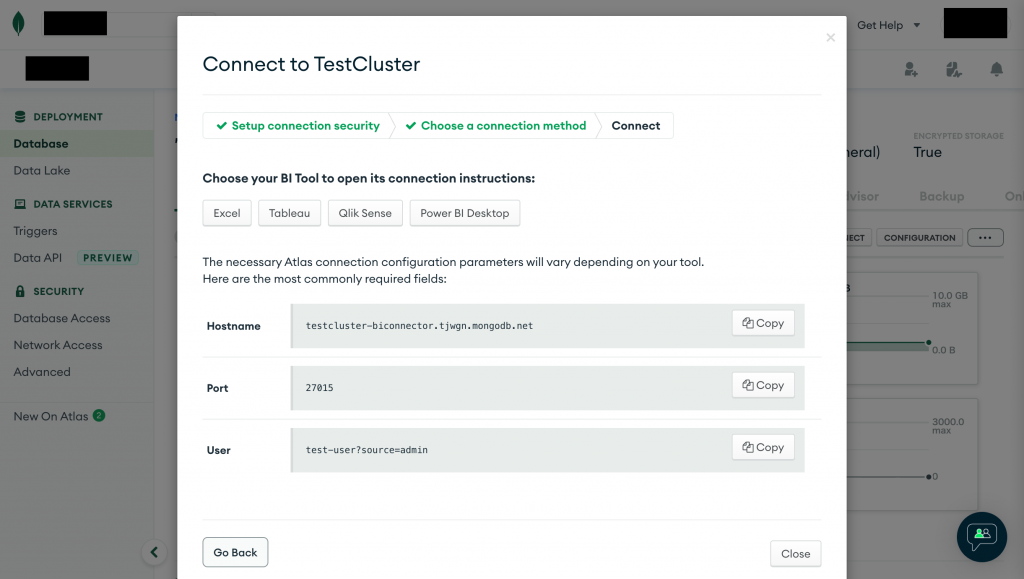Click the True encrypted storage value
Viewport: 1024px width, 579px height.
pyautogui.click(x=927, y=152)
